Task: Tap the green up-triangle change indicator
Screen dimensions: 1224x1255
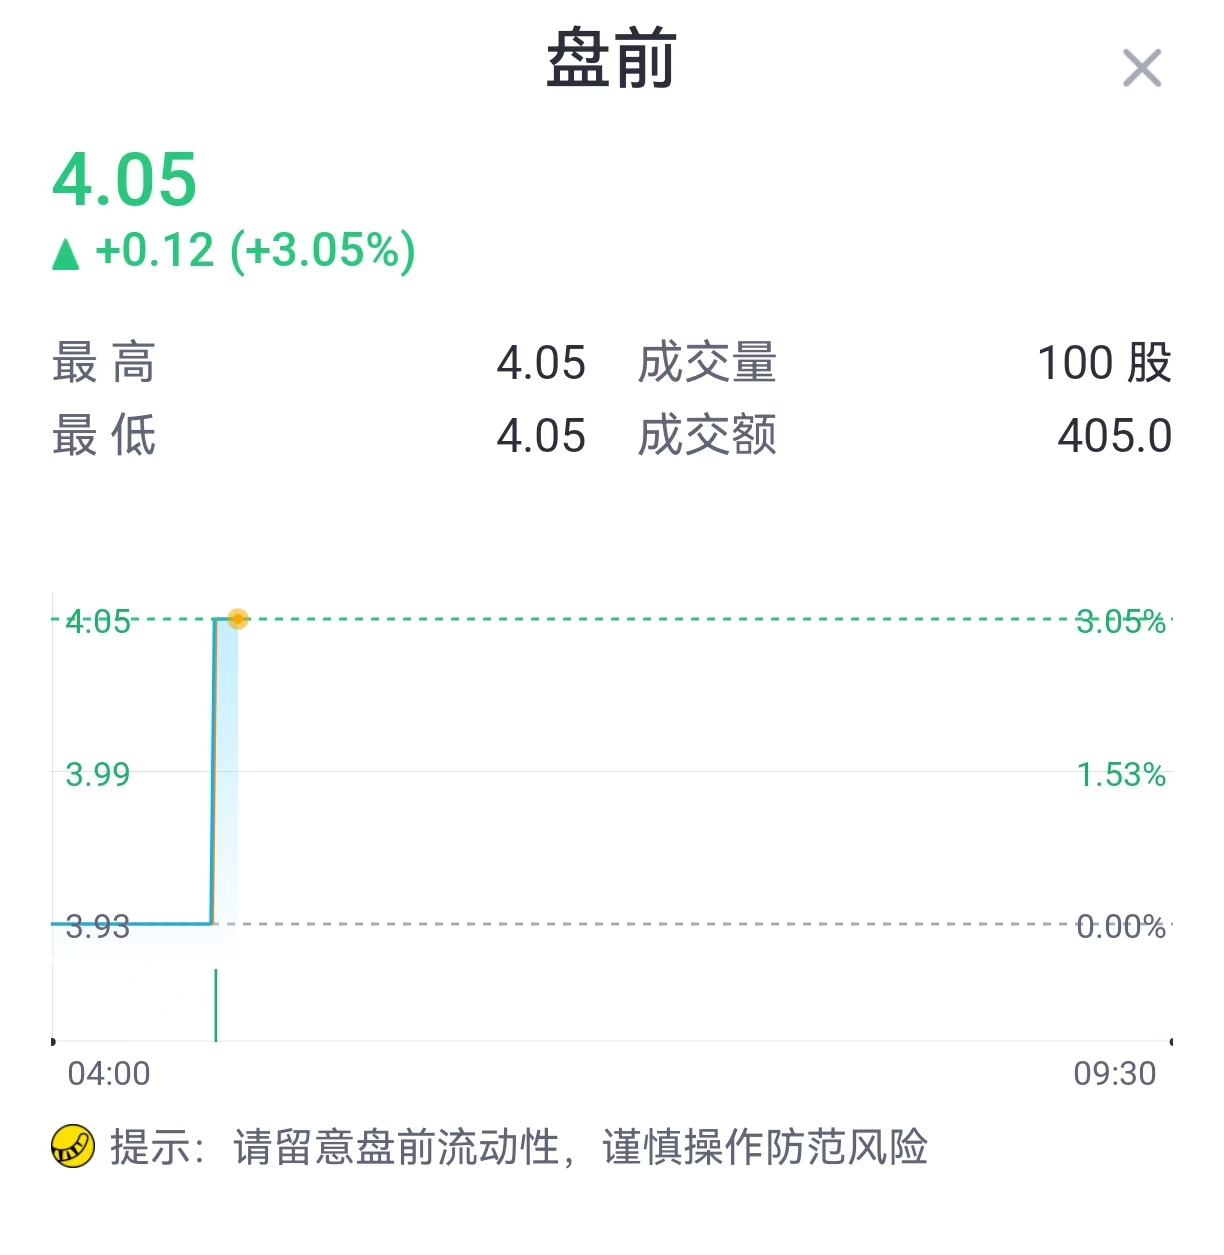Action: [x=66, y=254]
